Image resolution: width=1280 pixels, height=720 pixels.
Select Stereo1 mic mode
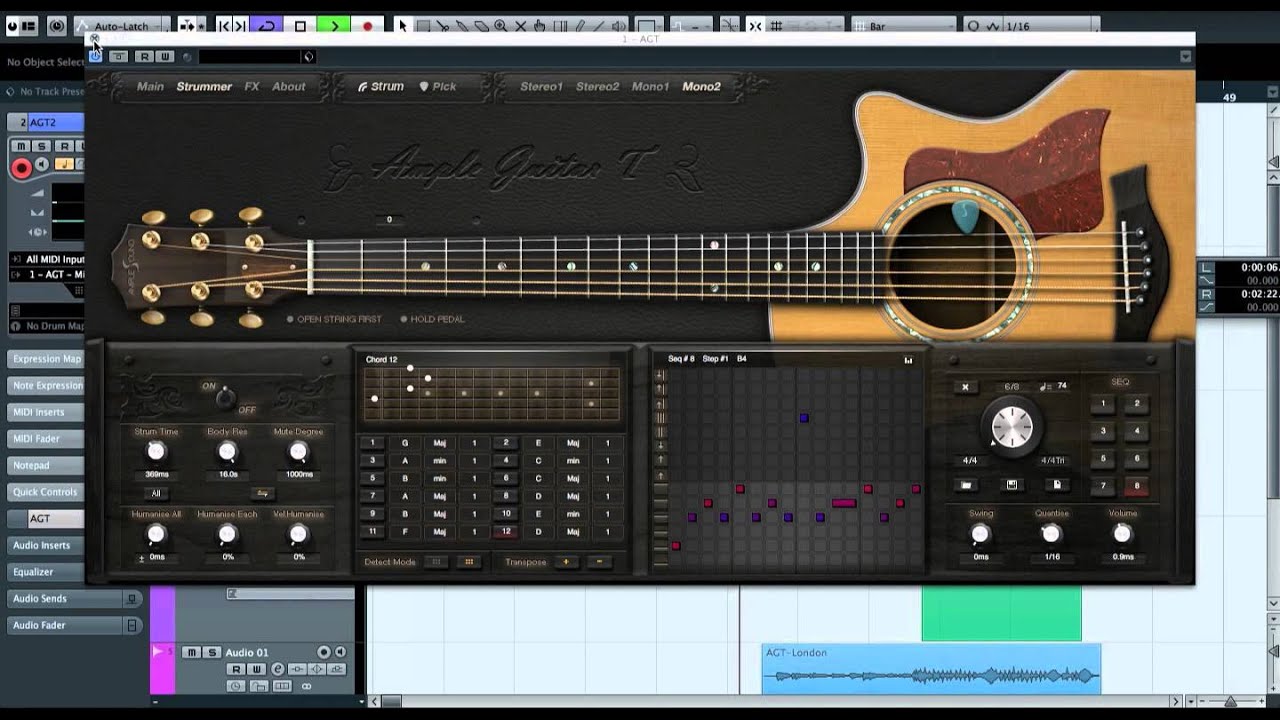click(541, 87)
